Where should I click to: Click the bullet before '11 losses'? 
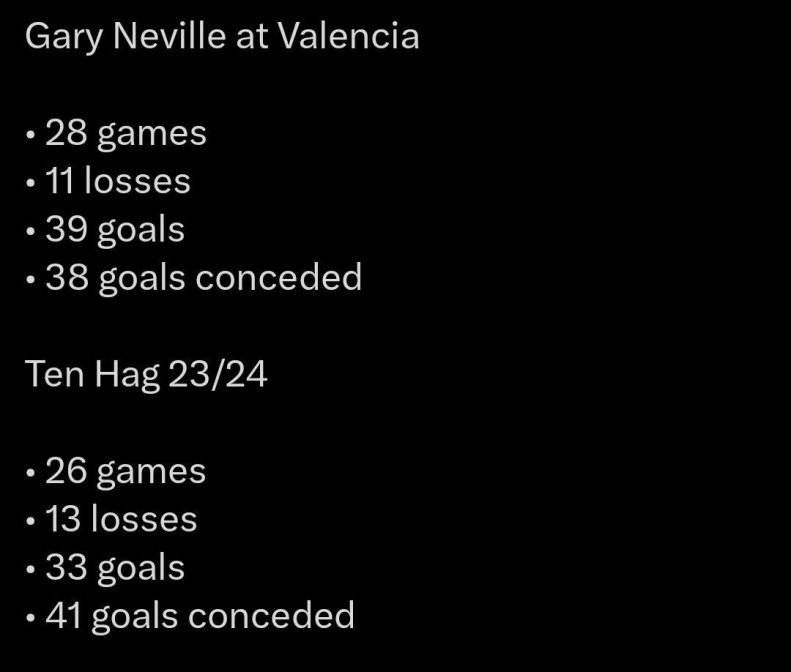31,183
